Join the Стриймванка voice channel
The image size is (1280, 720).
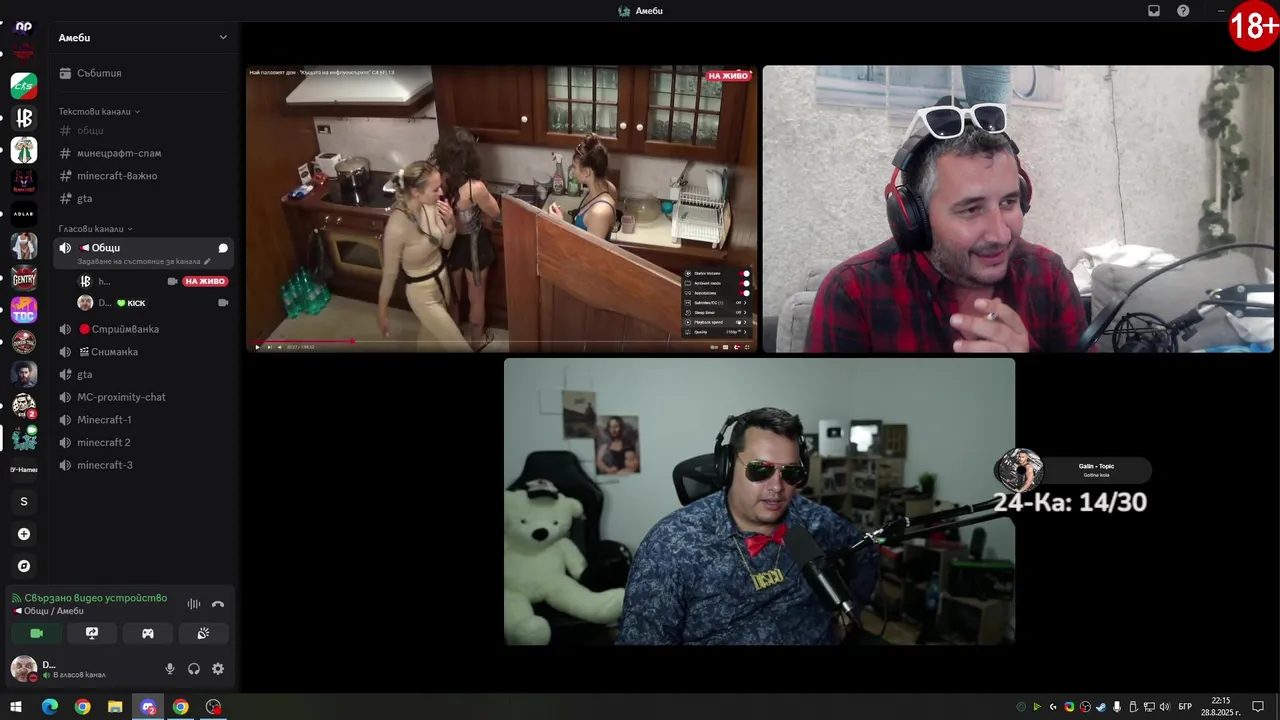tap(144, 329)
